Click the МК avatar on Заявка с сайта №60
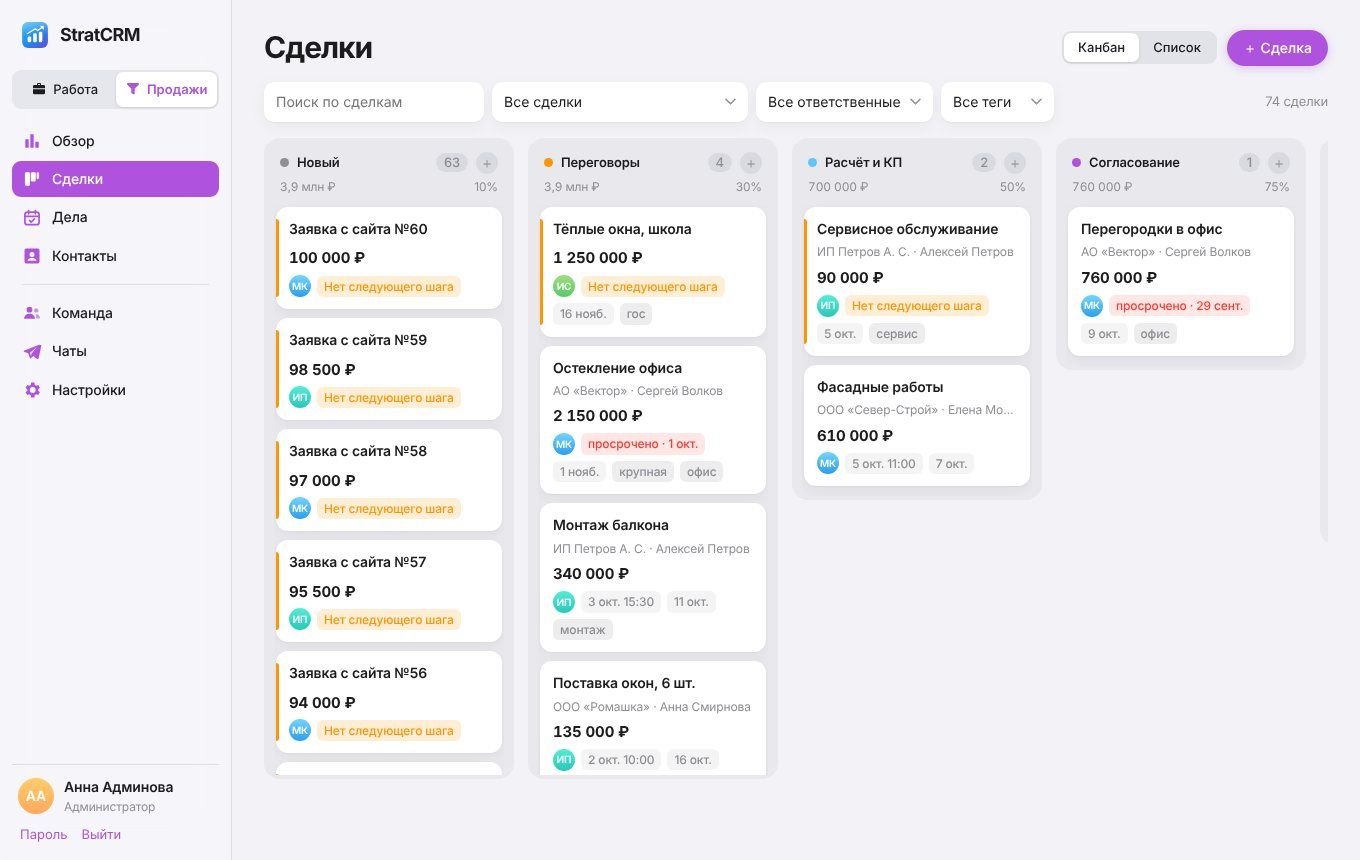This screenshot has height=860, width=1360. (300, 287)
